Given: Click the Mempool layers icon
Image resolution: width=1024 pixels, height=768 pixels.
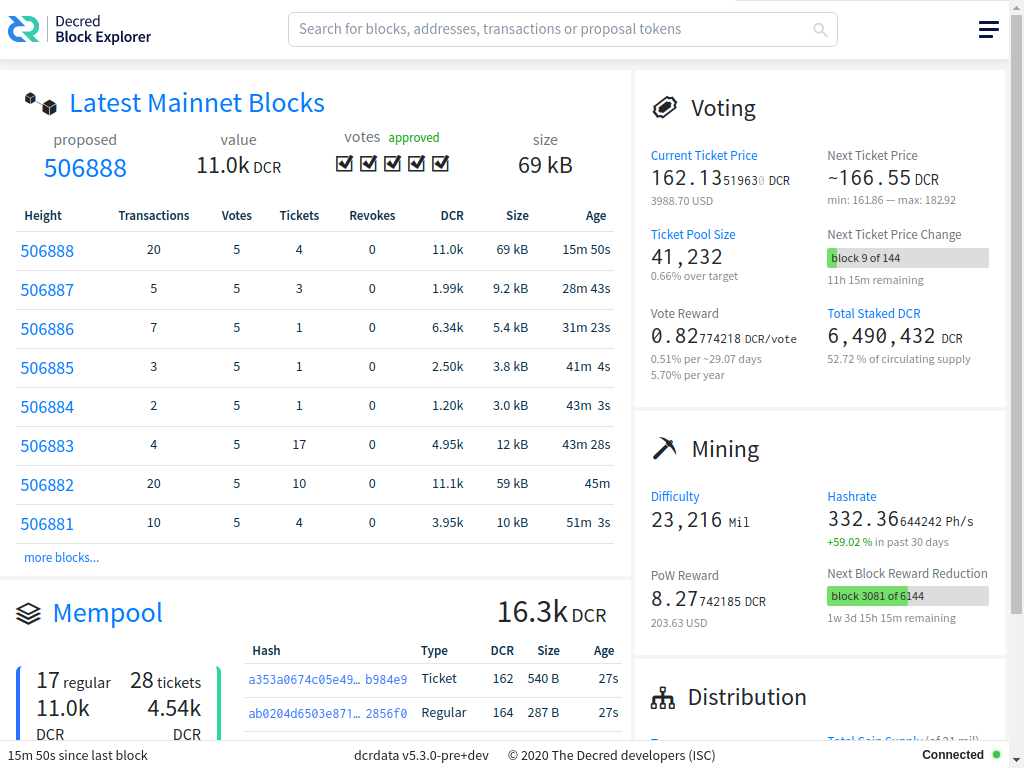Looking at the screenshot, I should pyautogui.click(x=28, y=613).
